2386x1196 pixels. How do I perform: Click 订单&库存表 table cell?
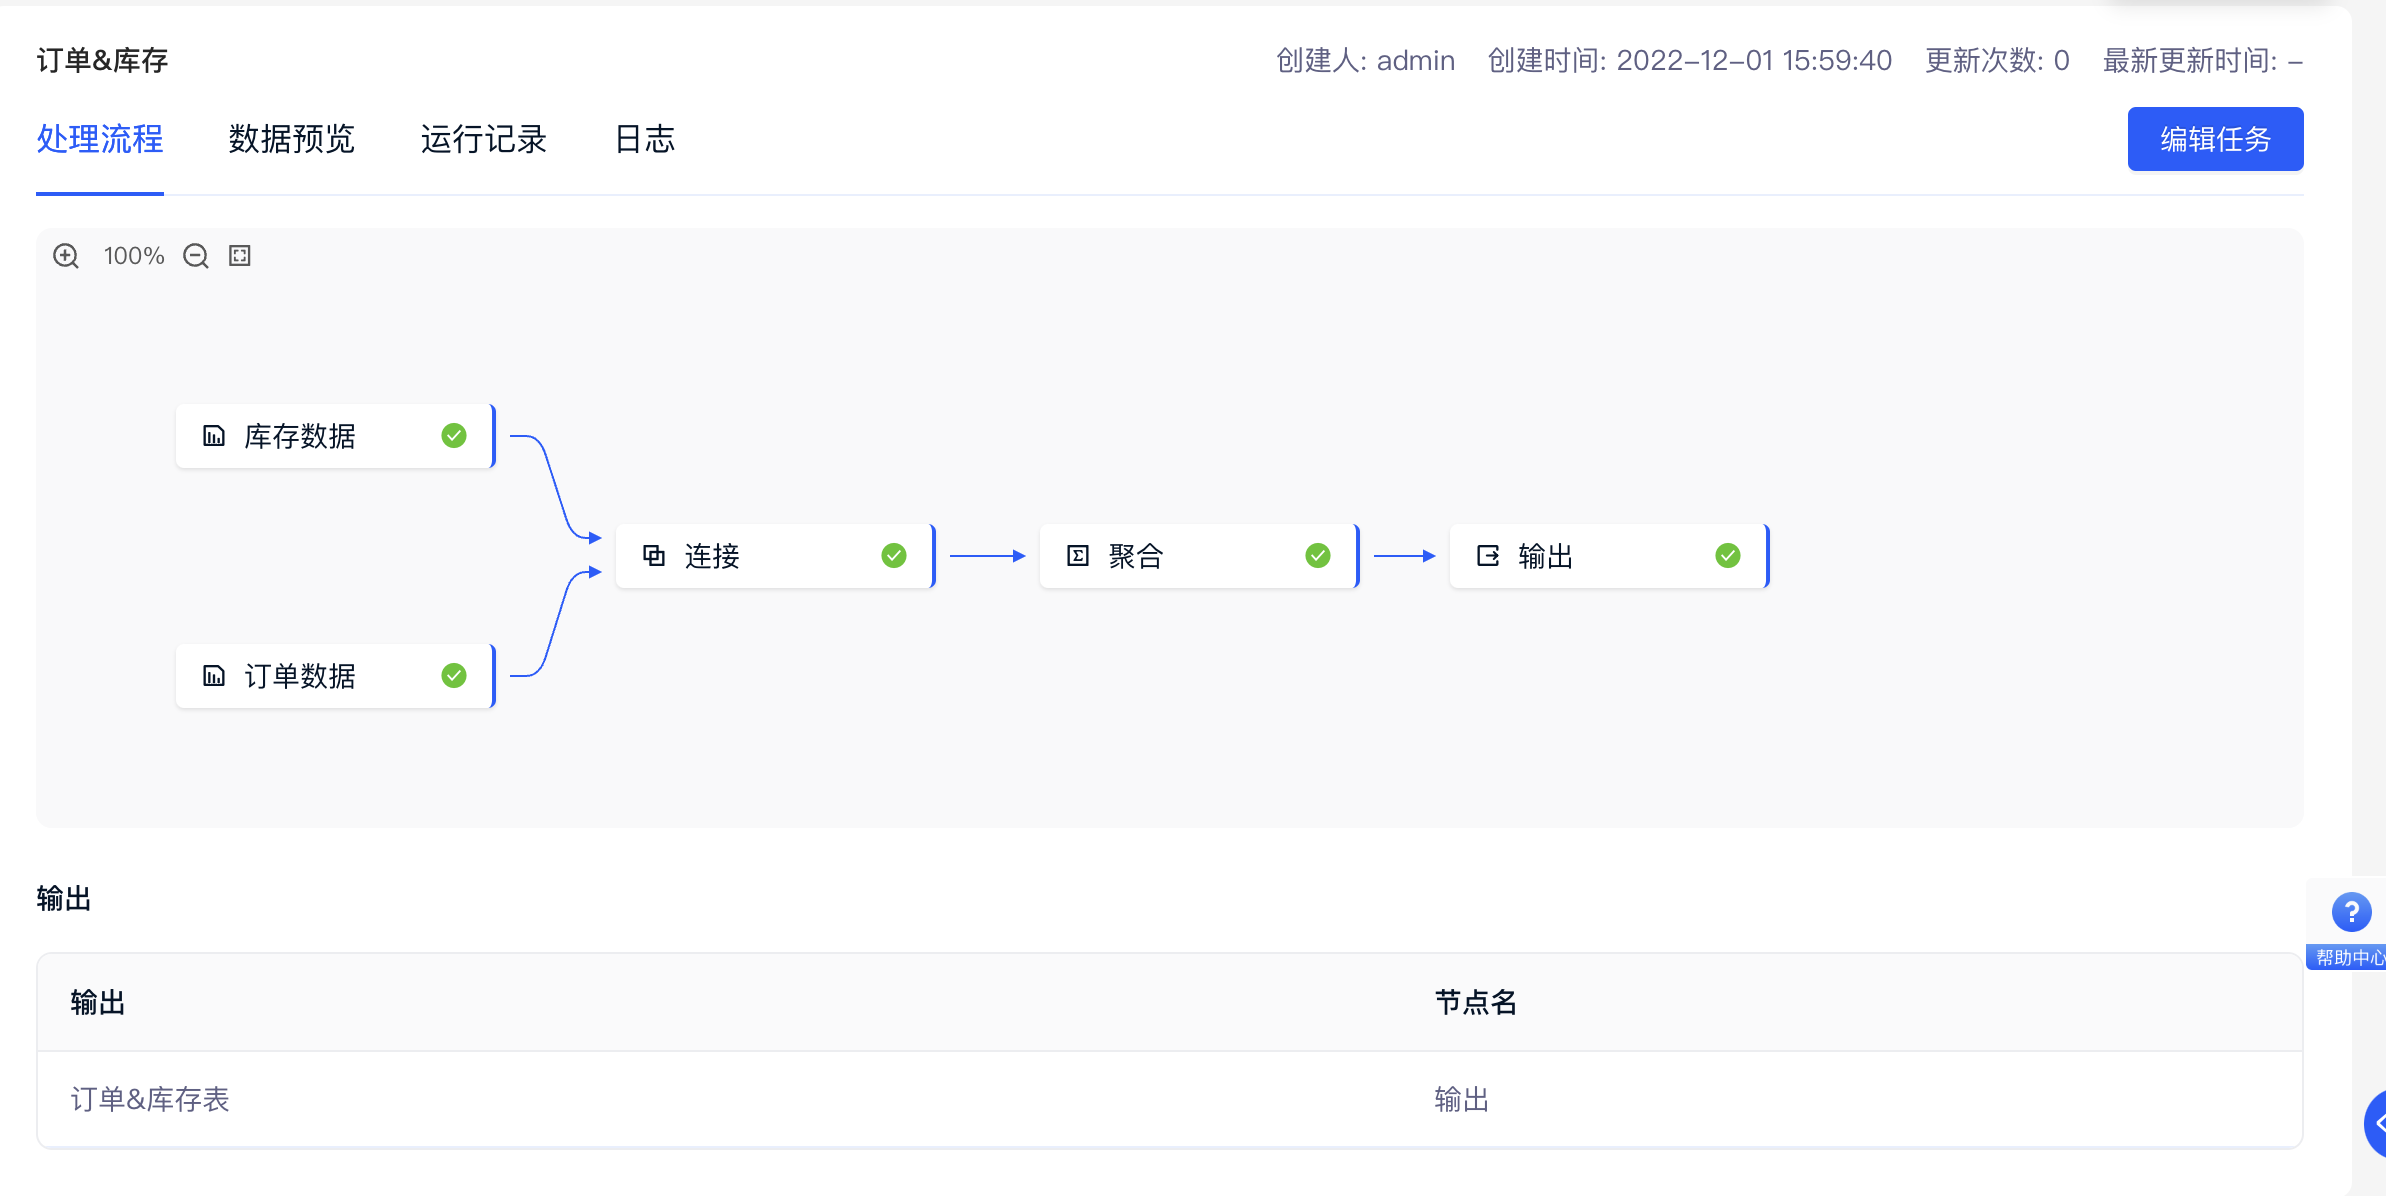[150, 1099]
